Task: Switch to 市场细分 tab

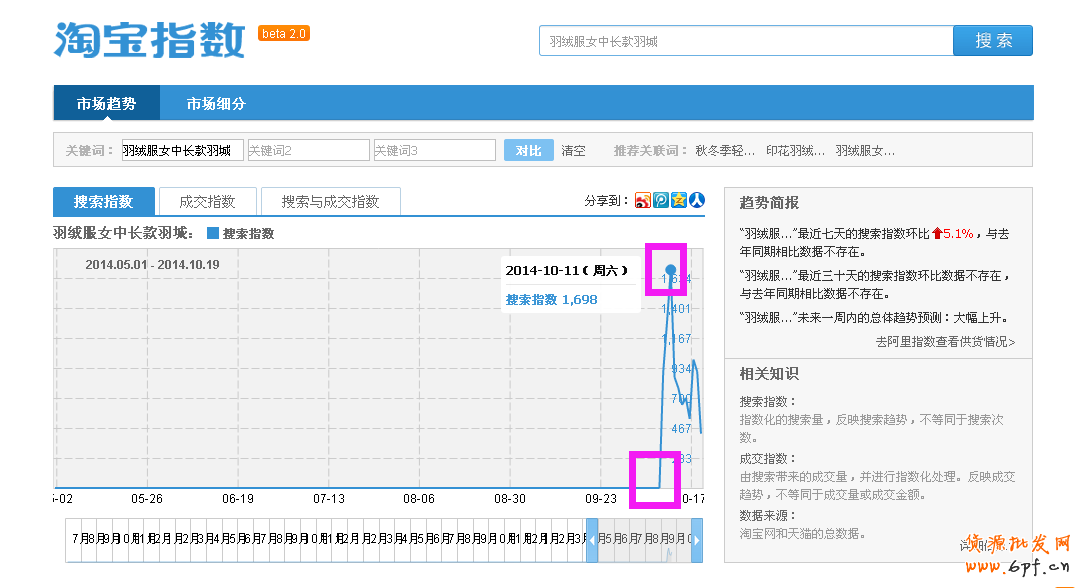Action: (216, 103)
